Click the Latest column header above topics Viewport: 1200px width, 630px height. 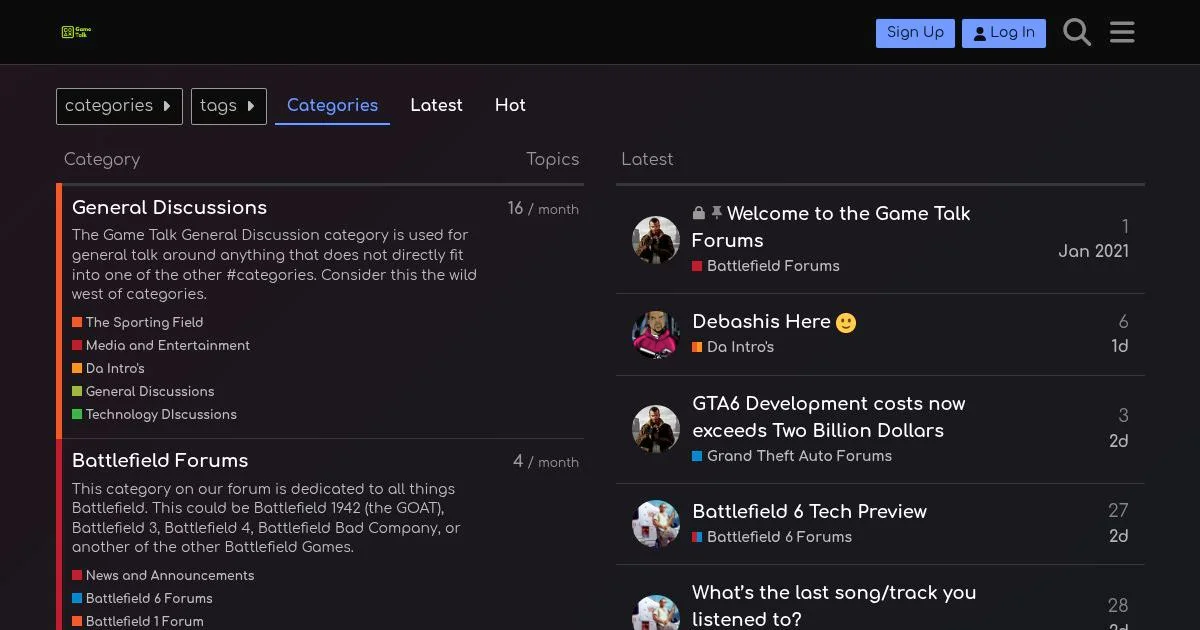(647, 159)
